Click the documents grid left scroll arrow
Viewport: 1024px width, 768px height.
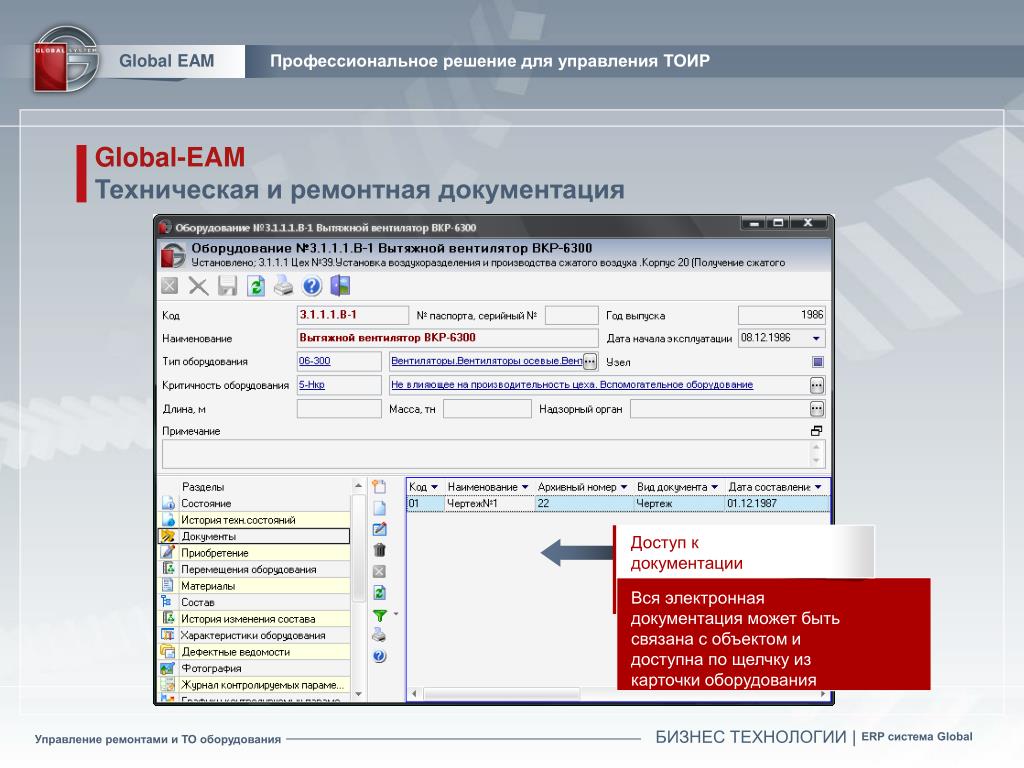(x=414, y=694)
